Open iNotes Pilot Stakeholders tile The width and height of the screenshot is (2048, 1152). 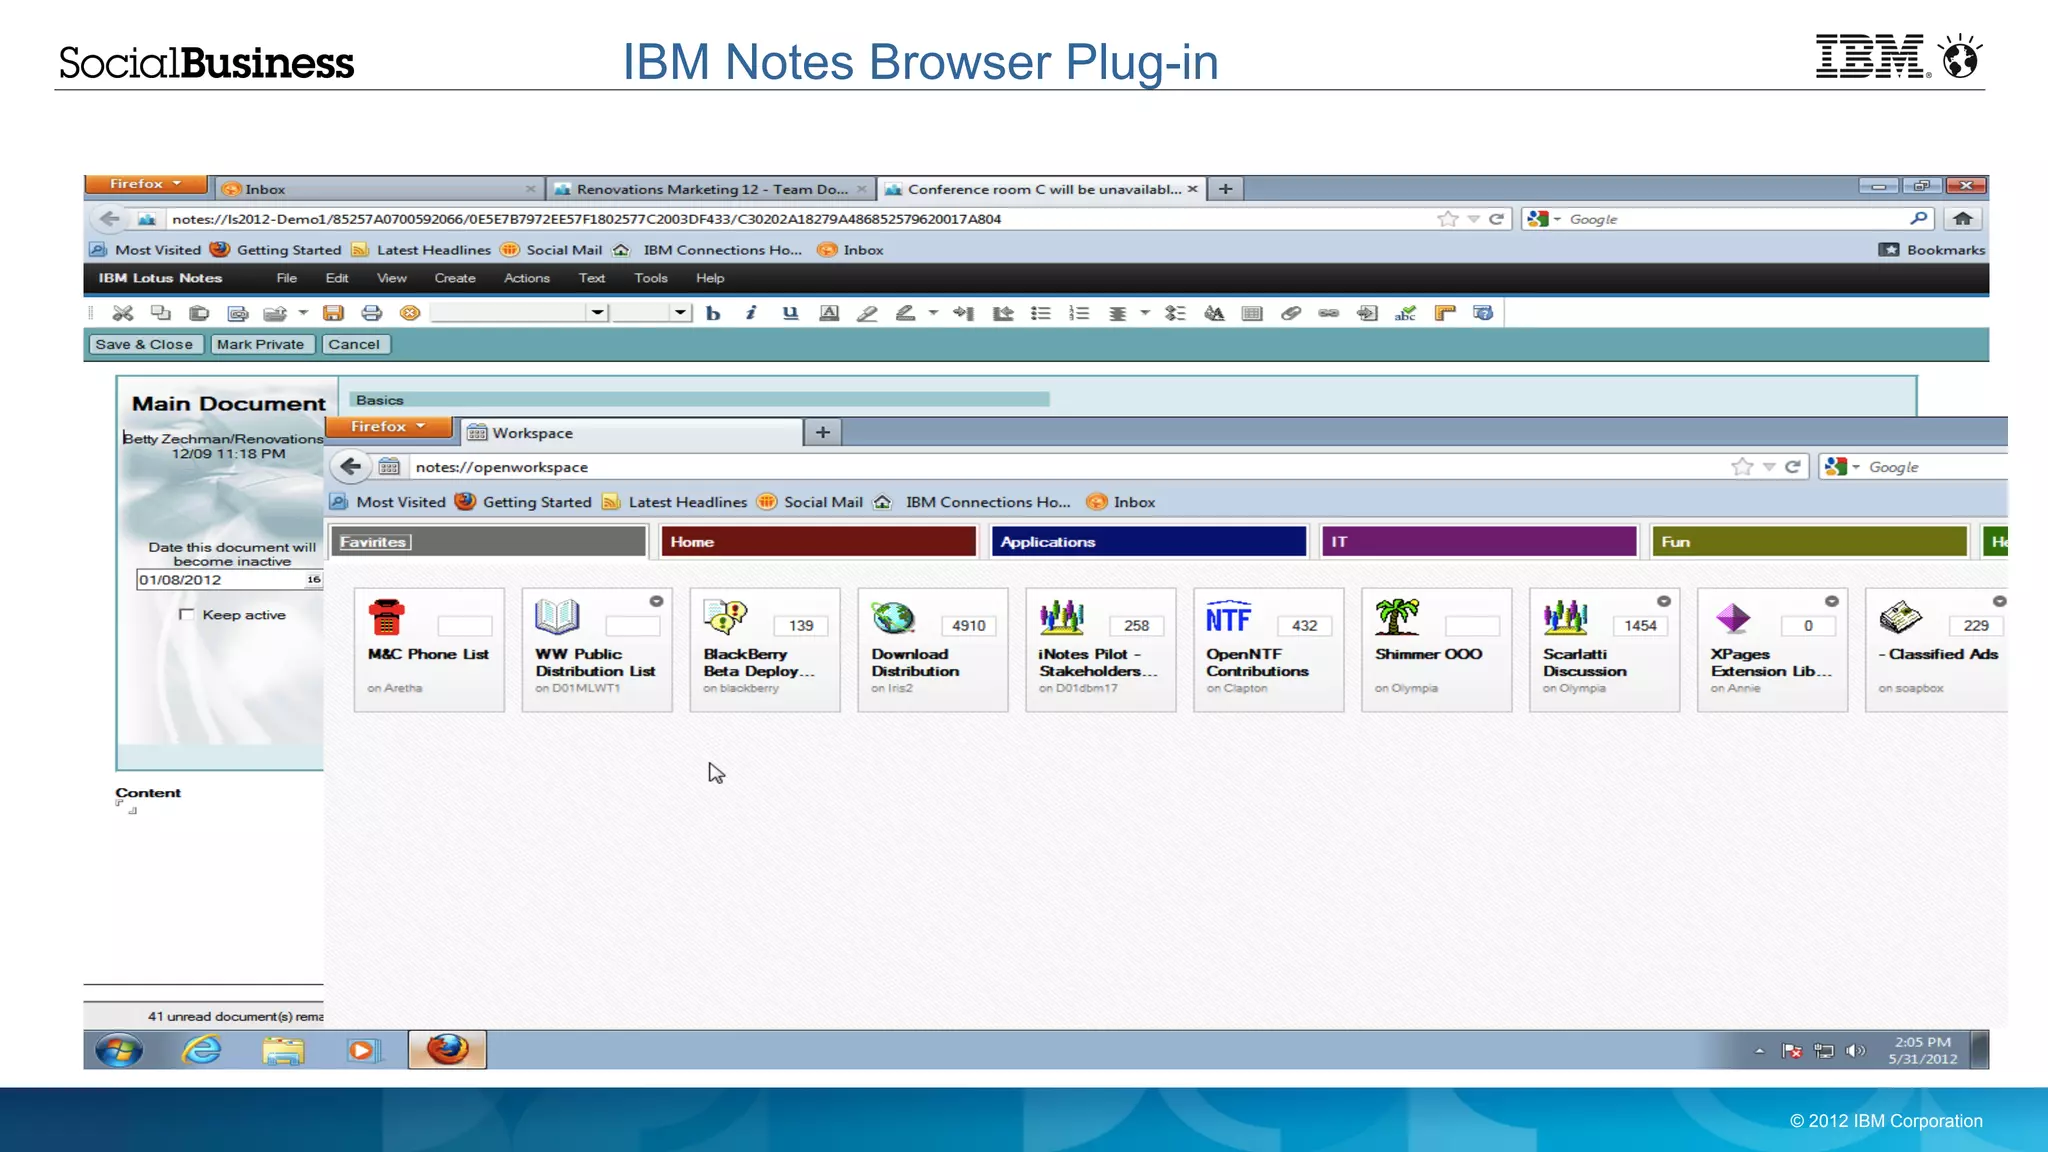[x=1101, y=649]
